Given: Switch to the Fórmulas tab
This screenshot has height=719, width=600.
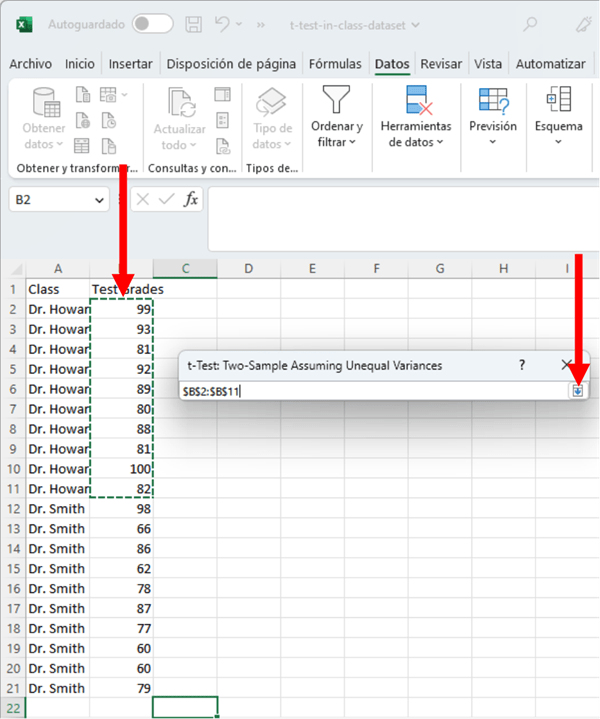Looking at the screenshot, I should point(335,64).
